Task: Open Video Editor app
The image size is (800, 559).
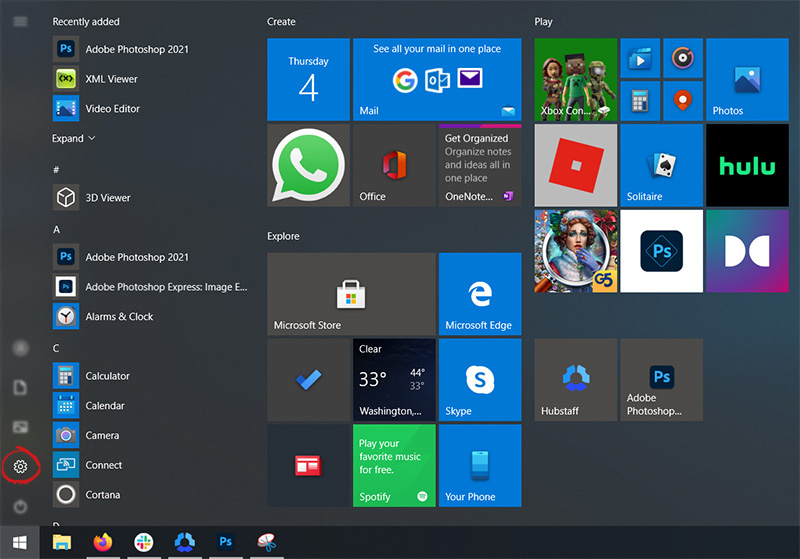Action: 151,108
